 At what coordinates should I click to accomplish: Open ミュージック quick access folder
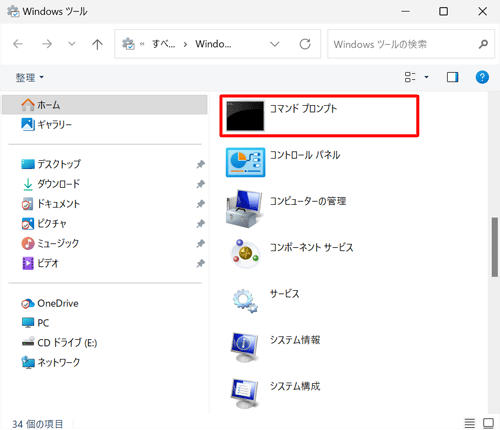50,243
